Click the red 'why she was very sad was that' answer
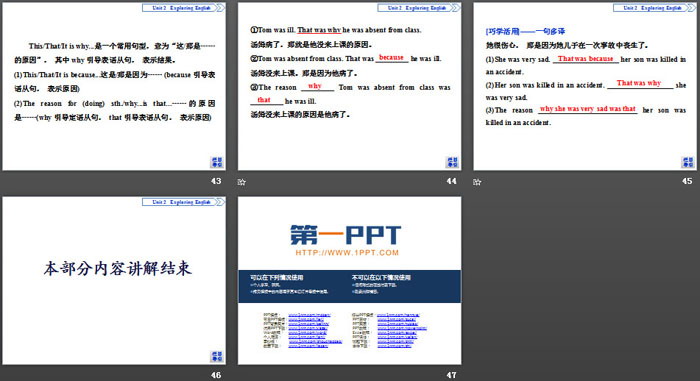The width and height of the screenshot is (700, 381). pos(588,109)
